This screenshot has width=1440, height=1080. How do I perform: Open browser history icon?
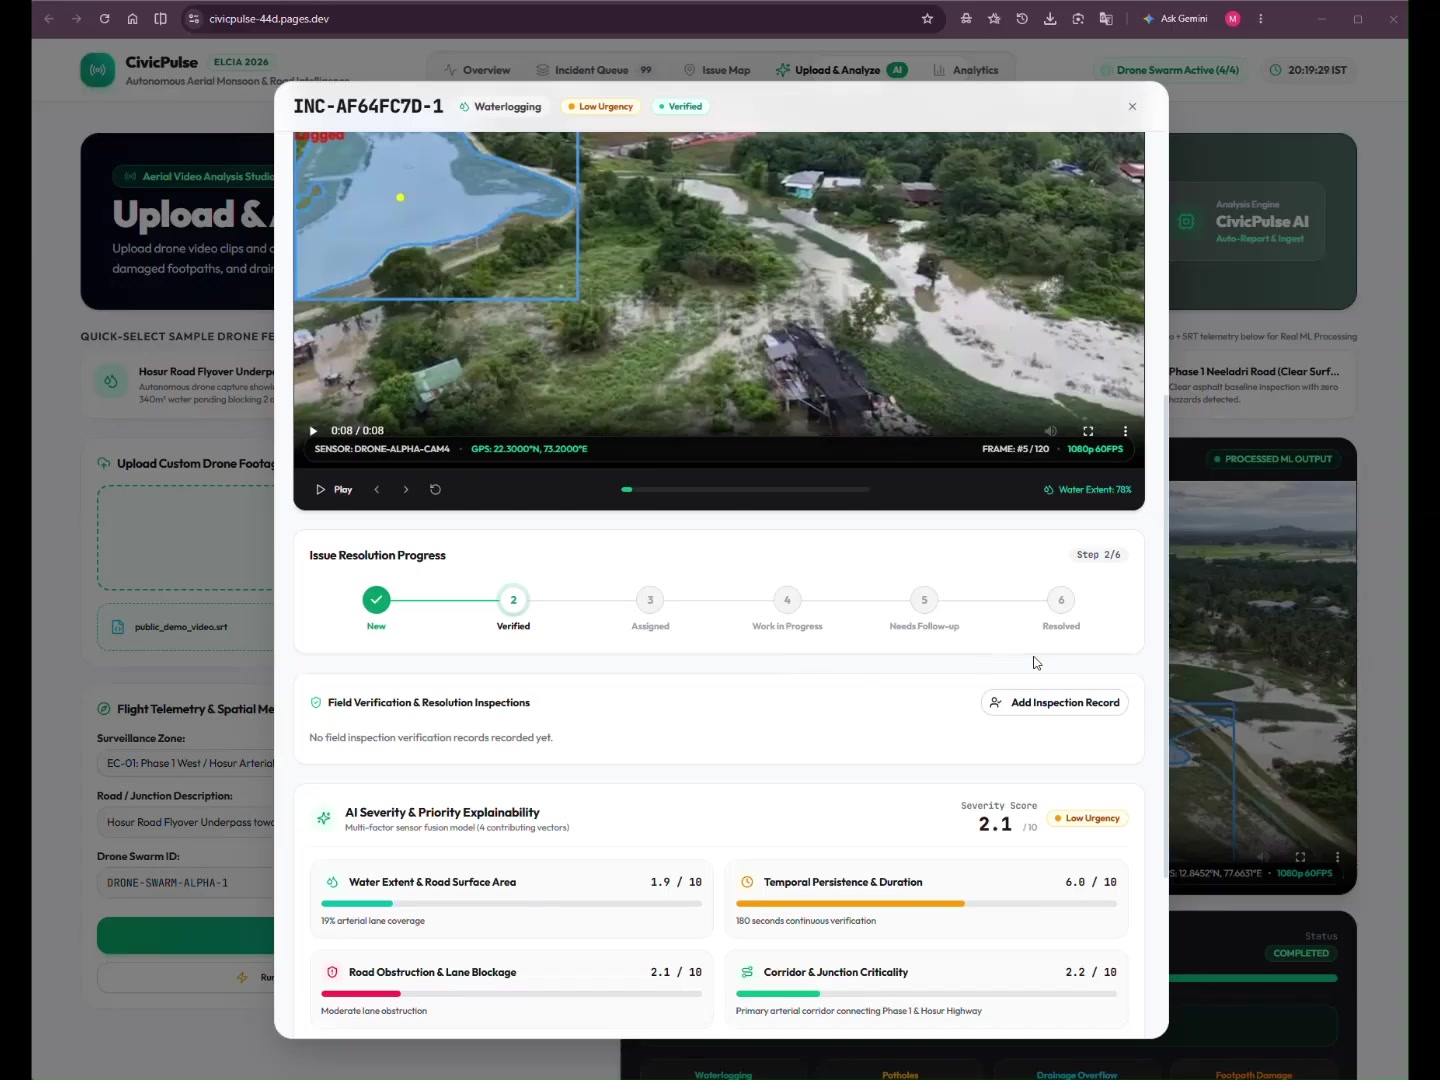1022,18
